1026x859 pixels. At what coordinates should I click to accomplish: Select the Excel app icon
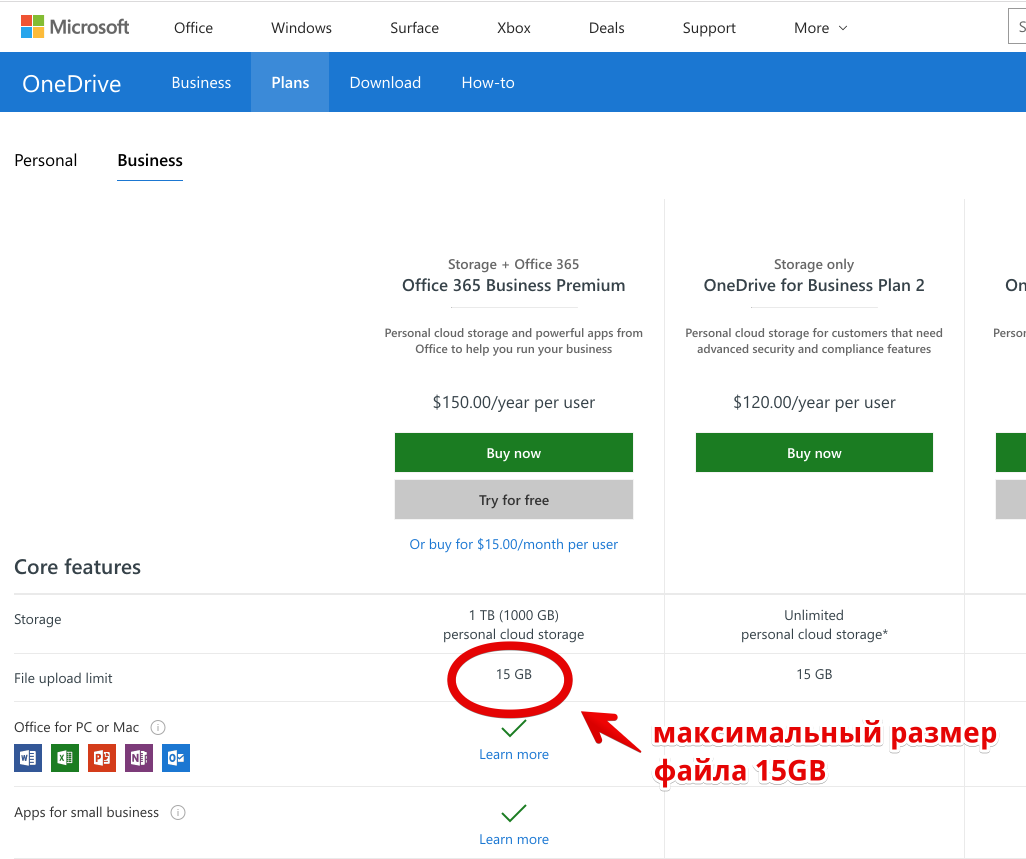point(64,758)
